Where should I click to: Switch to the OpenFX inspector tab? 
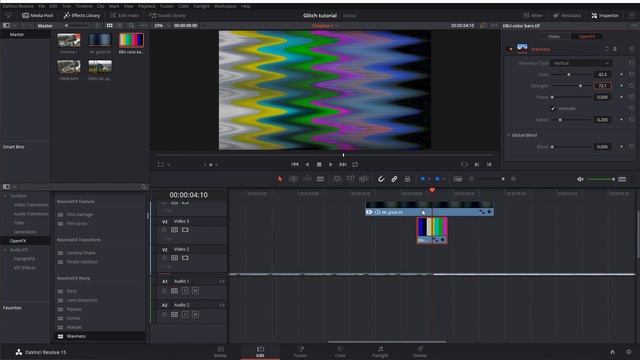tap(587, 36)
